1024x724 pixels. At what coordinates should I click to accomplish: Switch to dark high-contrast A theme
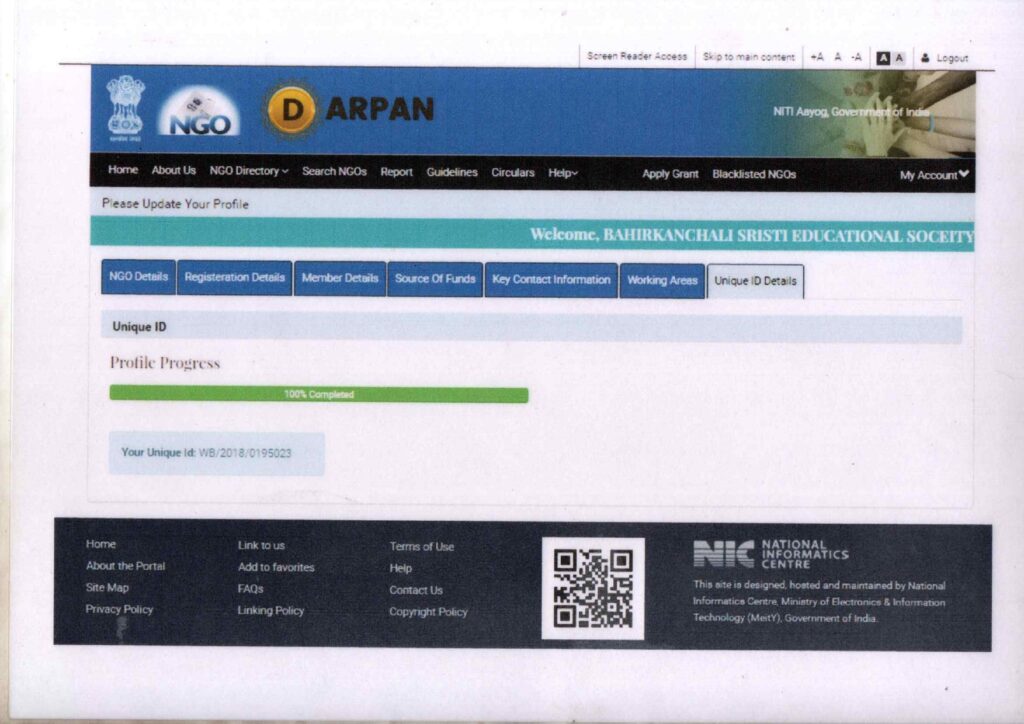883,58
